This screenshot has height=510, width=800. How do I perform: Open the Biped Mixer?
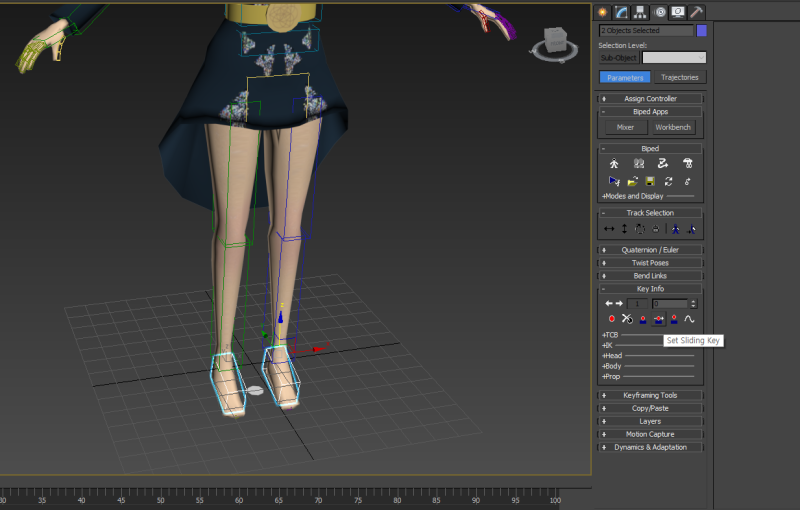625,127
